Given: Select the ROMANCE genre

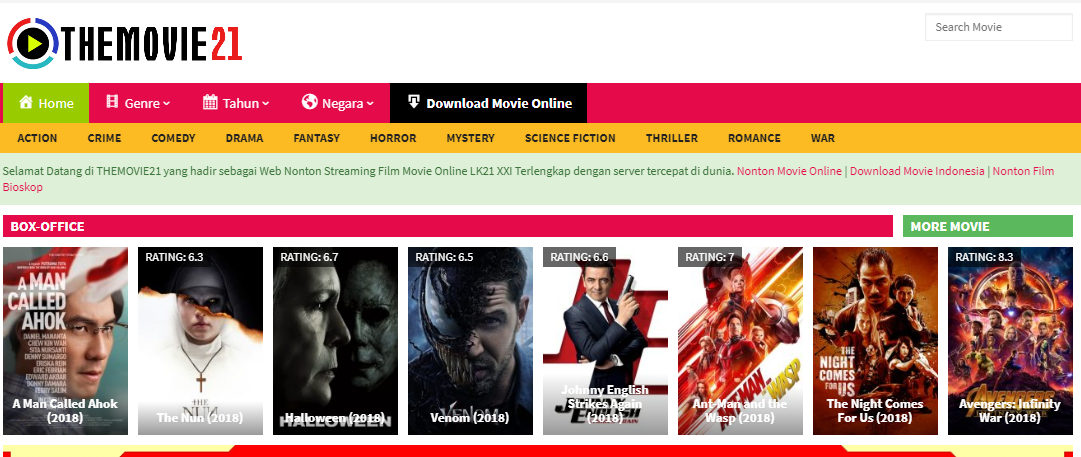Looking at the screenshot, I should 754,138.
